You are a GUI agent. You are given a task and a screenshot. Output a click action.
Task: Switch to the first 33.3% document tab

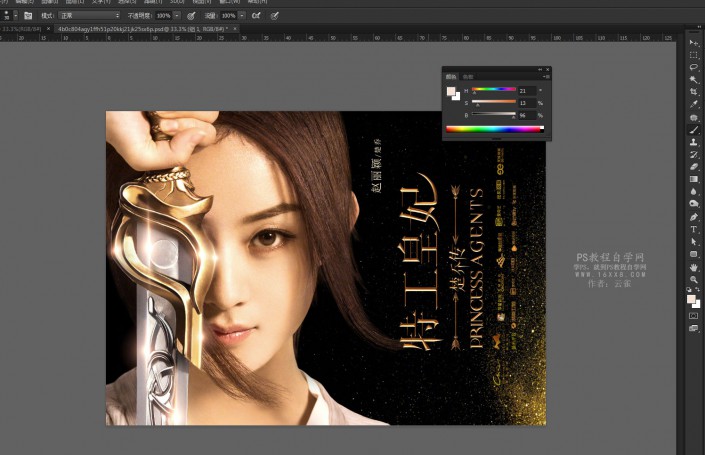pyautogui.click(x=21, y=29)
